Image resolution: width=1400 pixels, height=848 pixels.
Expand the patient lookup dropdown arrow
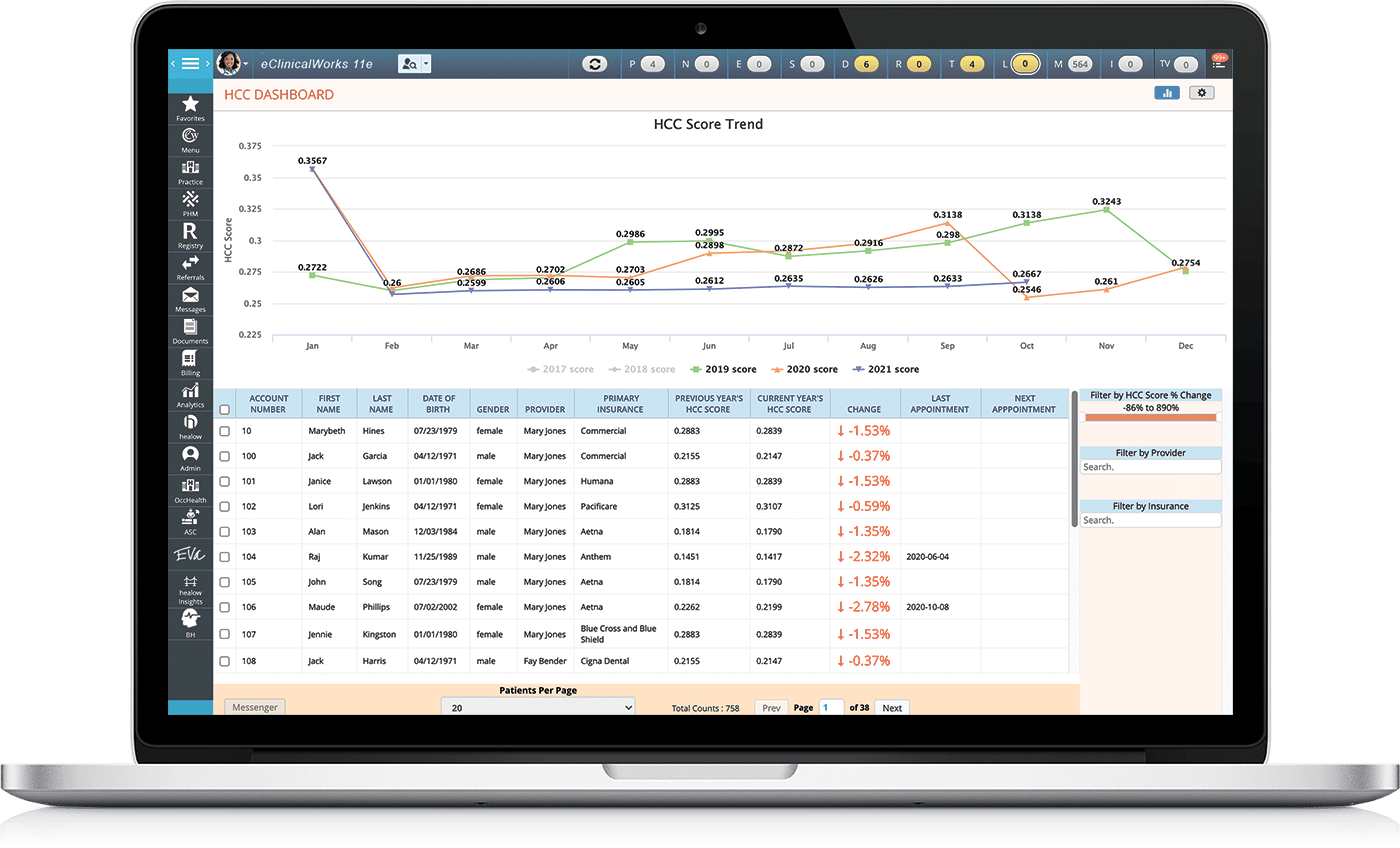pyautogui.click(x=426, y=64)
